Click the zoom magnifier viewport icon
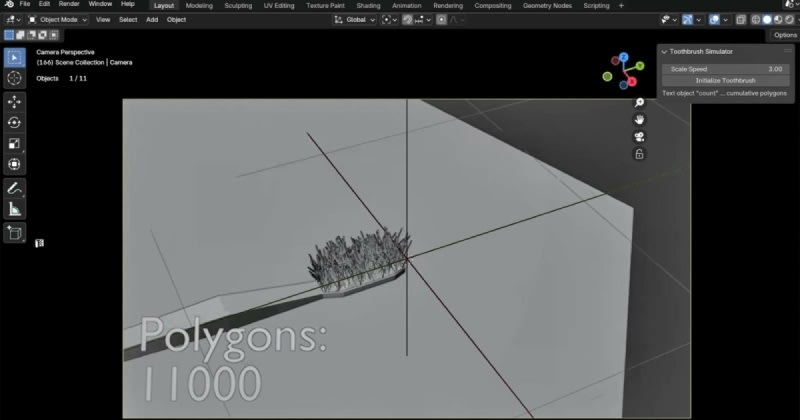Viewport: 800px width, 420px height. pyautogui.click(x=640, y=103)
